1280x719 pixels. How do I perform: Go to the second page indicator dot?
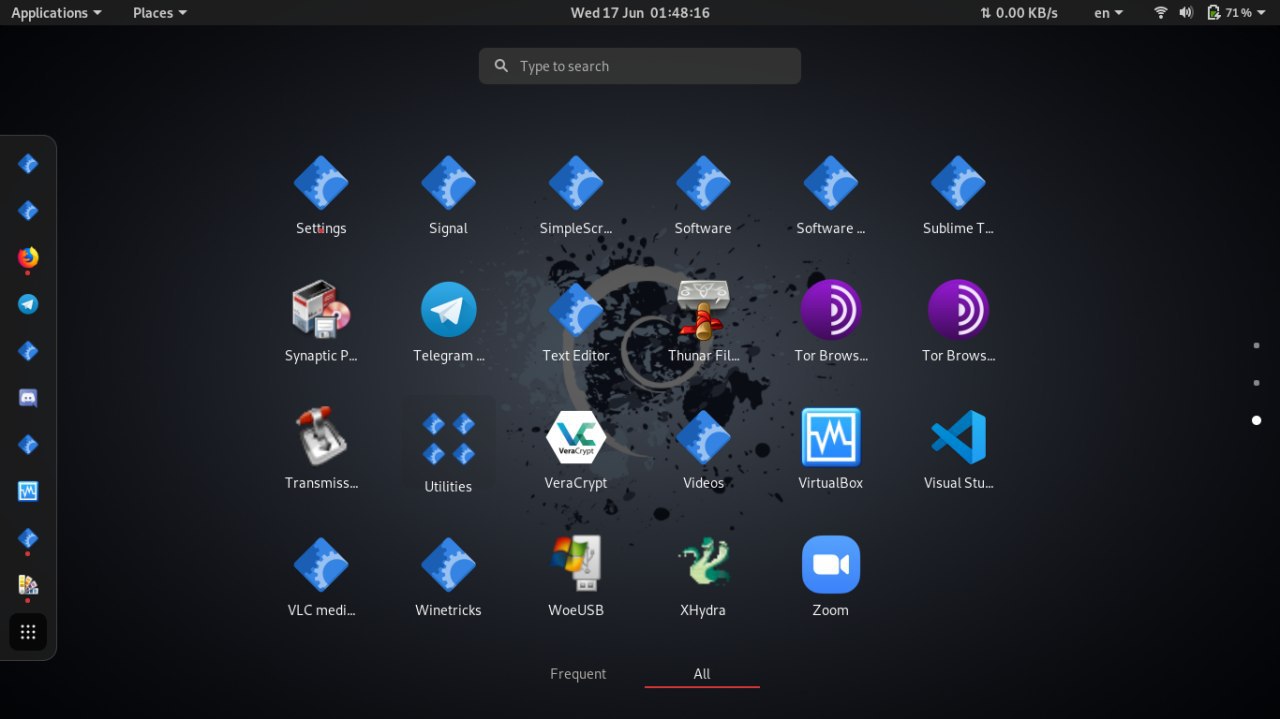tap(1256, 383)
